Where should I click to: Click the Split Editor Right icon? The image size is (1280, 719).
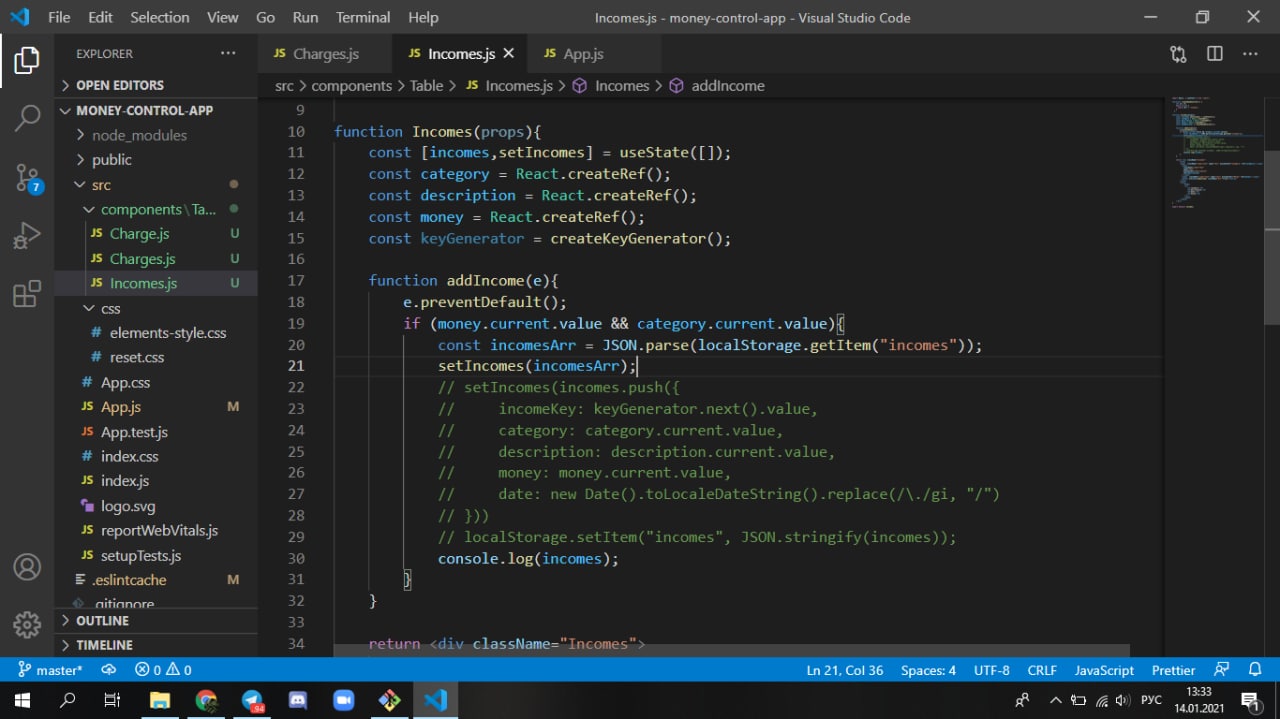pyautogui.click(x=1214, y=54)
